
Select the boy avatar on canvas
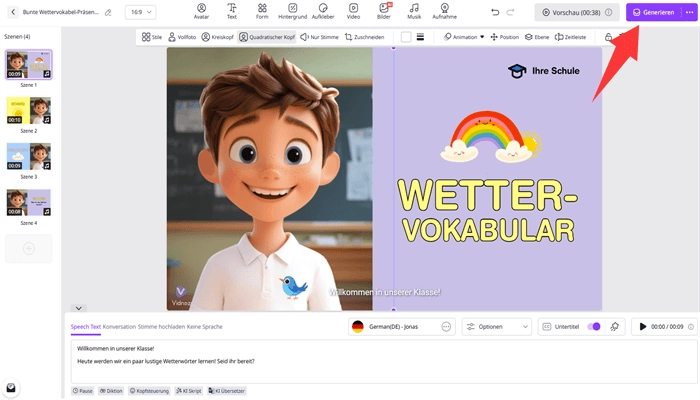click(x=270, y=179)
